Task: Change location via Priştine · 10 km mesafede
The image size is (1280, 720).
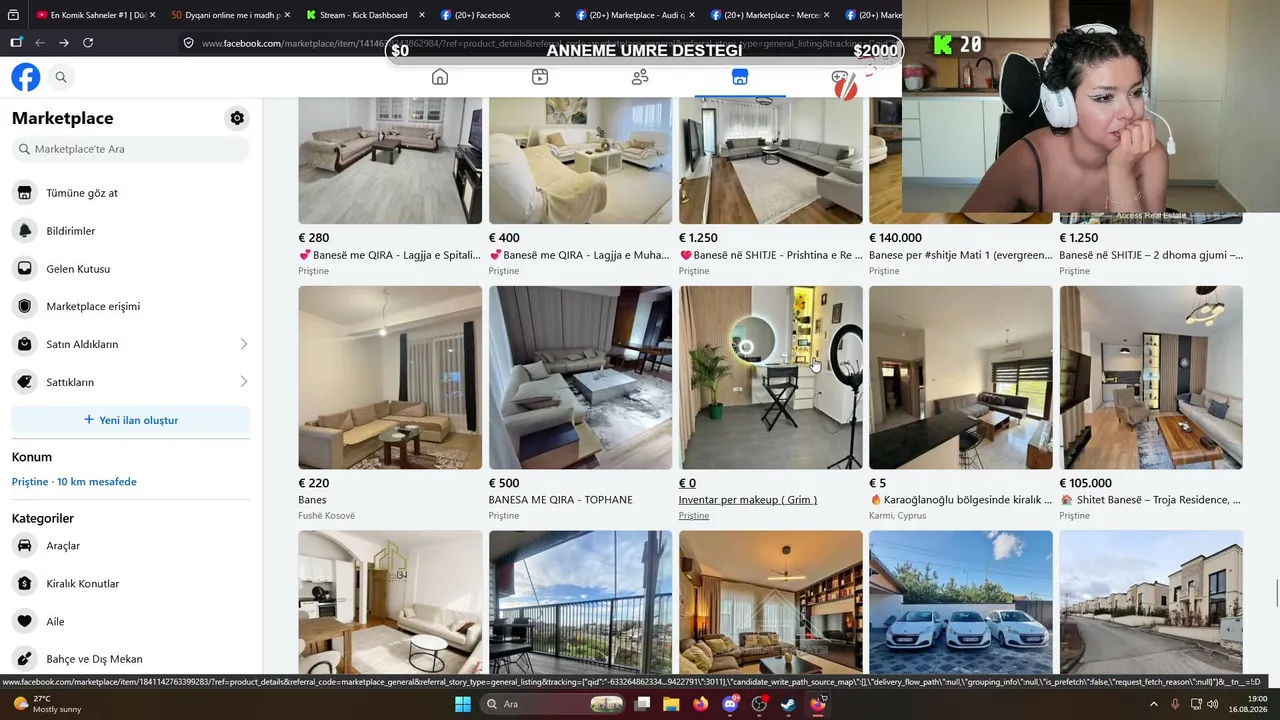Action: pyautogui.click(x=74, y=482)
